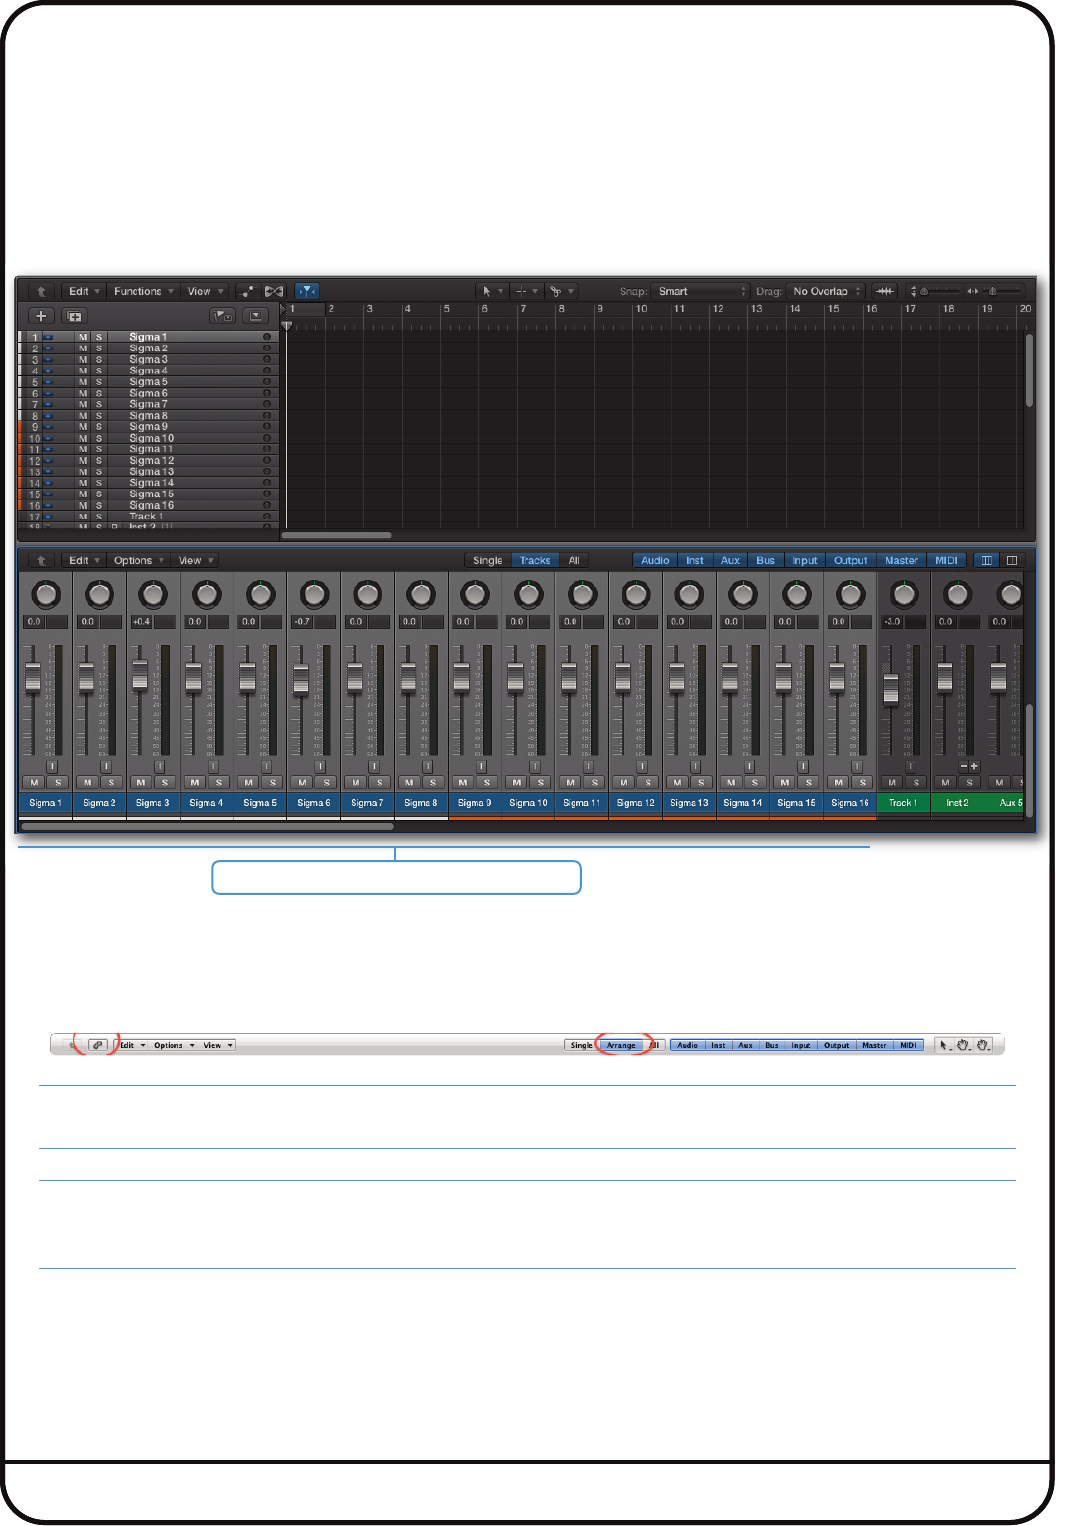
Task: Click the global tracks flag button
Action: click(x=222, y=316)
